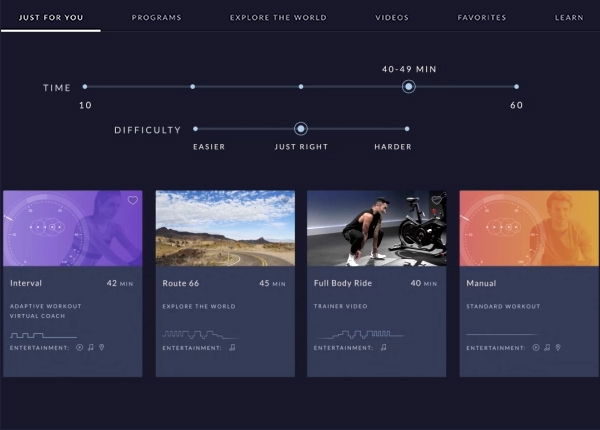Click video play icon on Interval card
The image size is (600, 430).
(78, 348)
